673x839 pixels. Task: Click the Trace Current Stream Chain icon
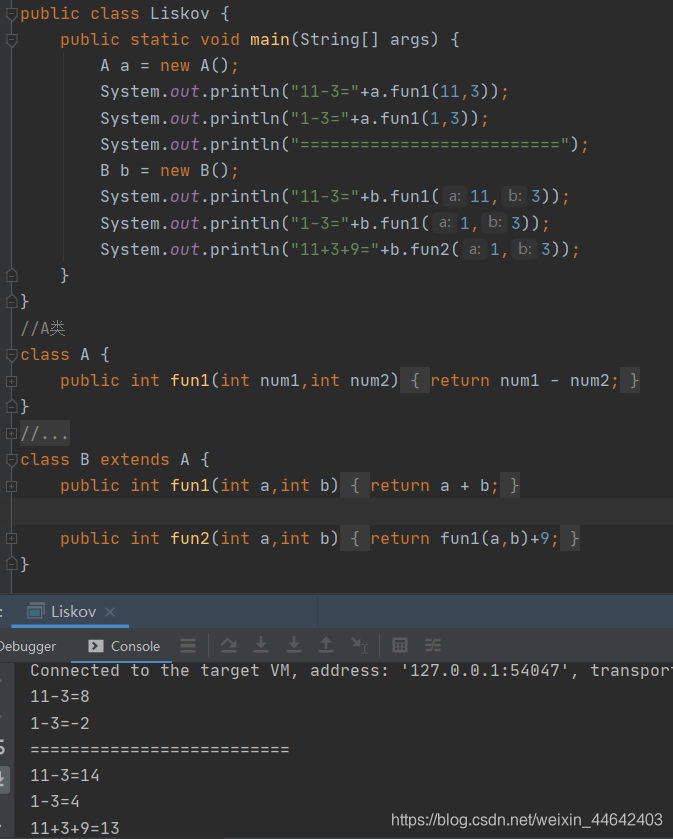(433, 646)
